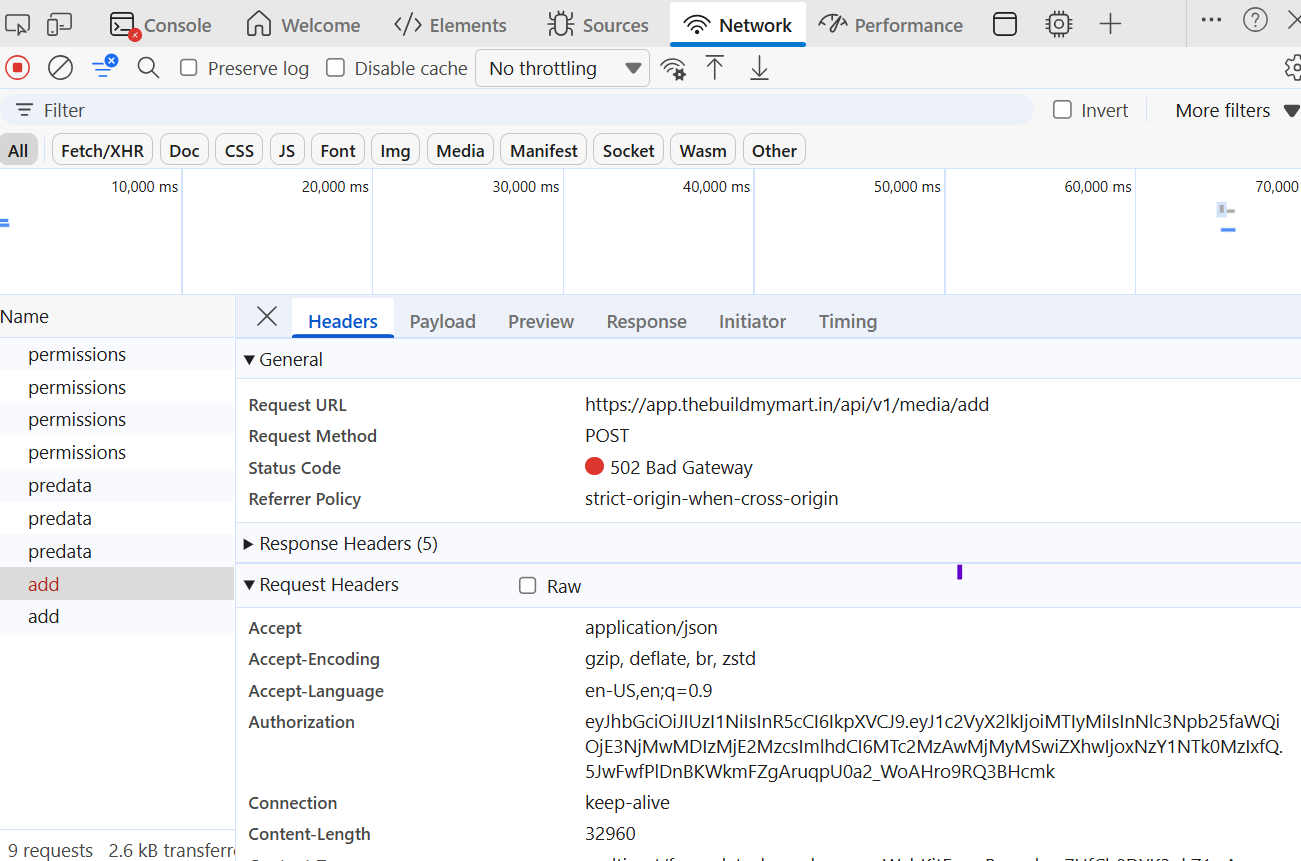Screen dimensions: 1301x861
Task: Click the export HAR download icon
Action: coord(759,68)
